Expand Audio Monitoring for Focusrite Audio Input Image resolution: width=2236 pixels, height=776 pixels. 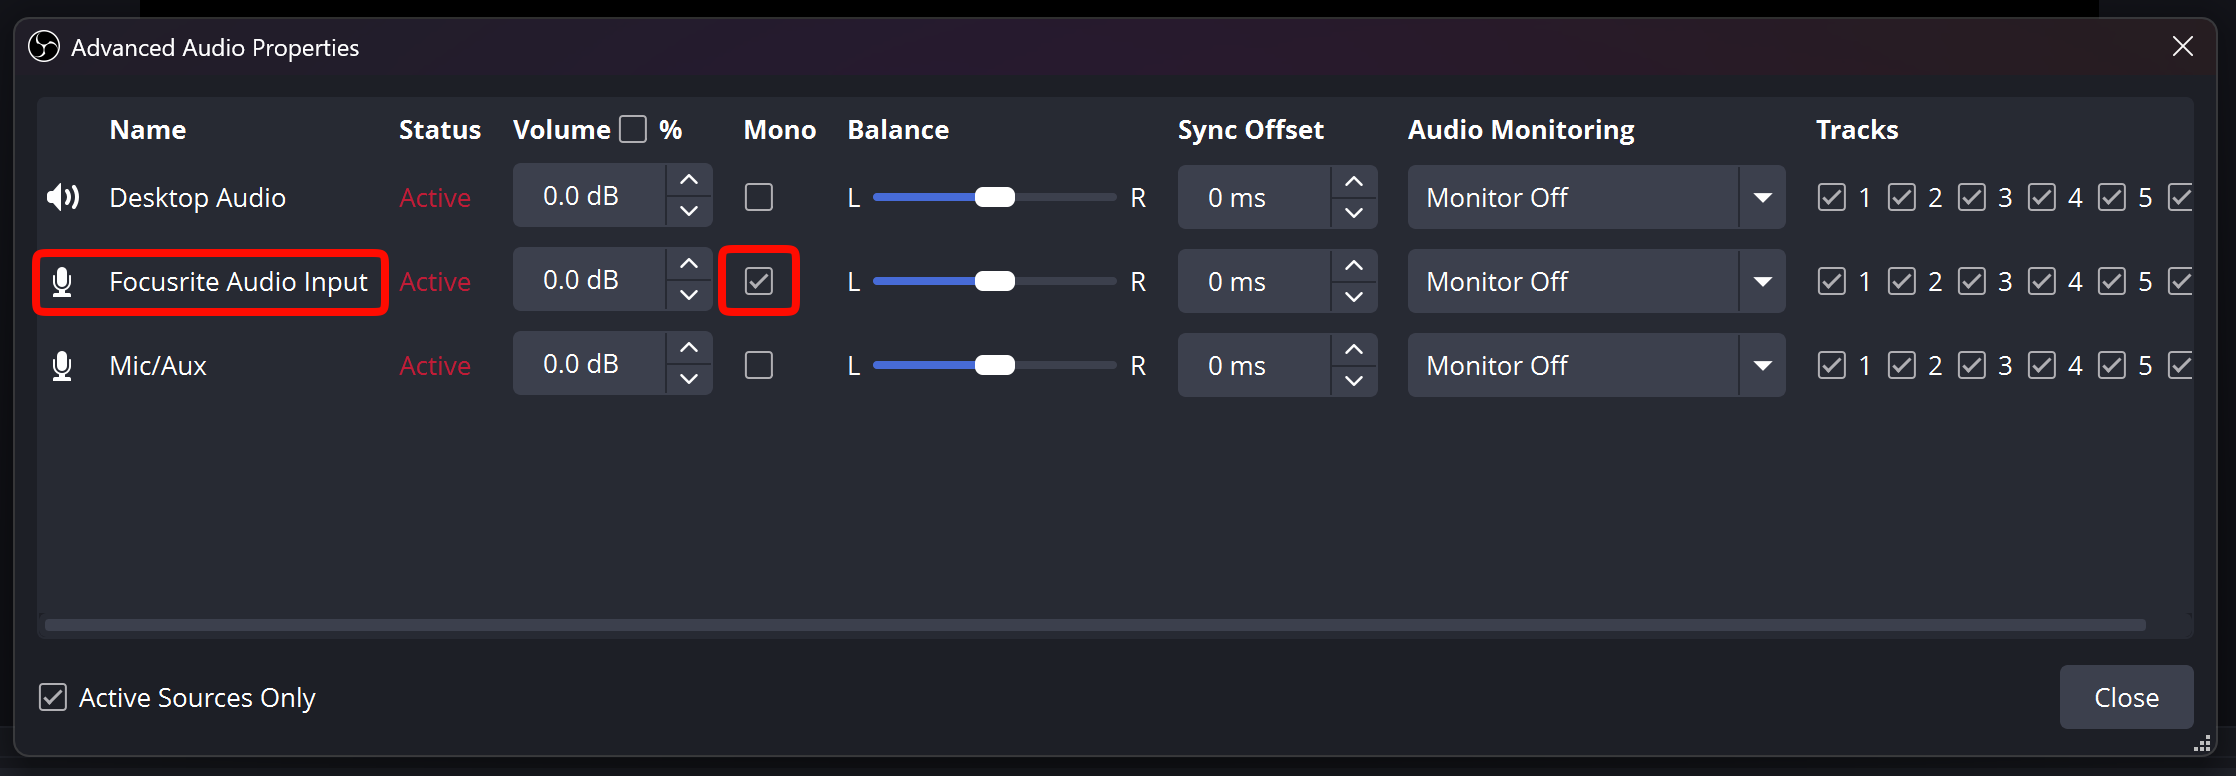[1596, 281]
